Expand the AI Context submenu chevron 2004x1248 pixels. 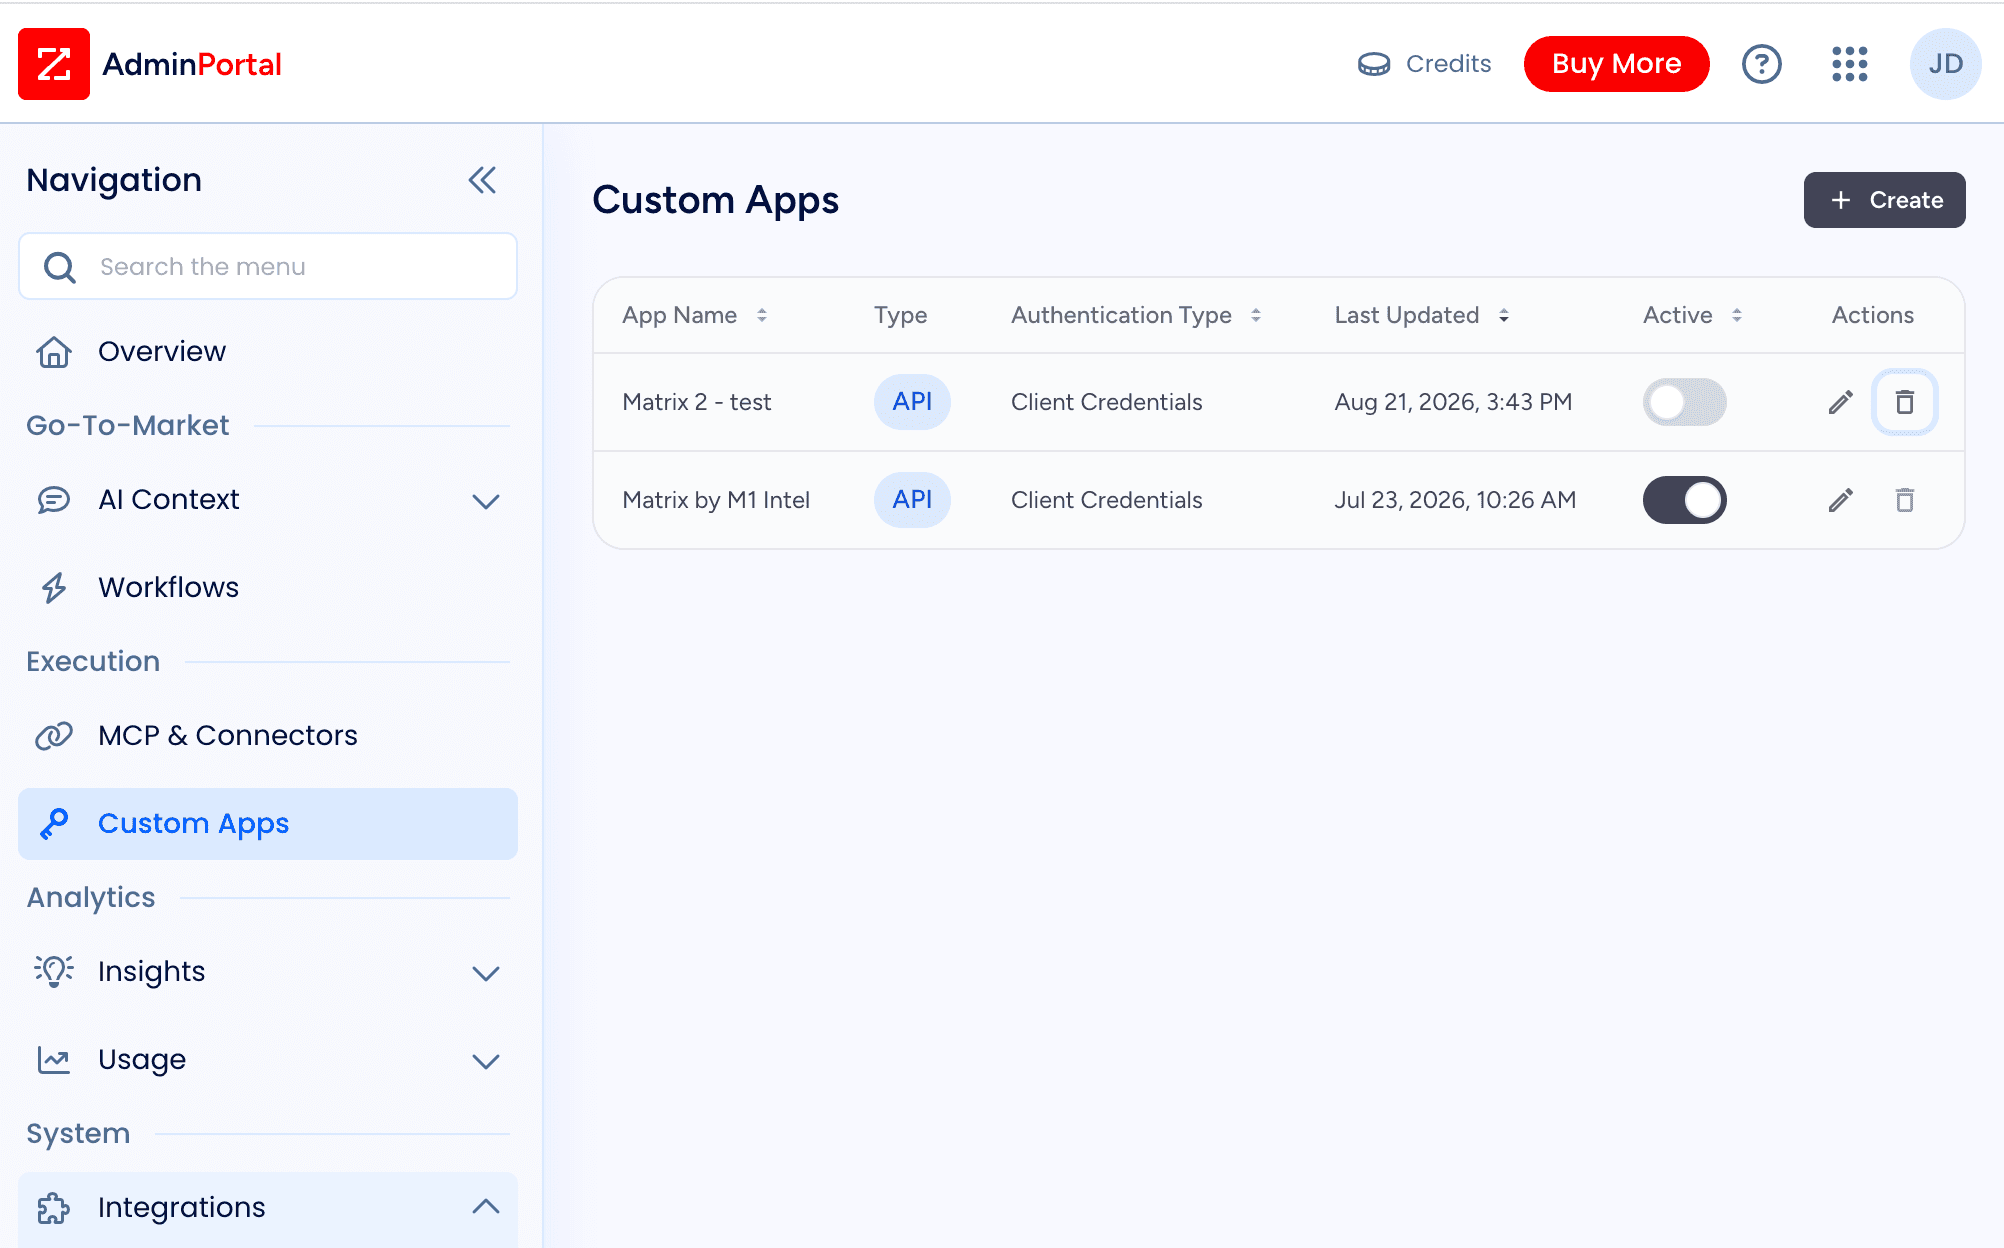[x=486, y=501]
